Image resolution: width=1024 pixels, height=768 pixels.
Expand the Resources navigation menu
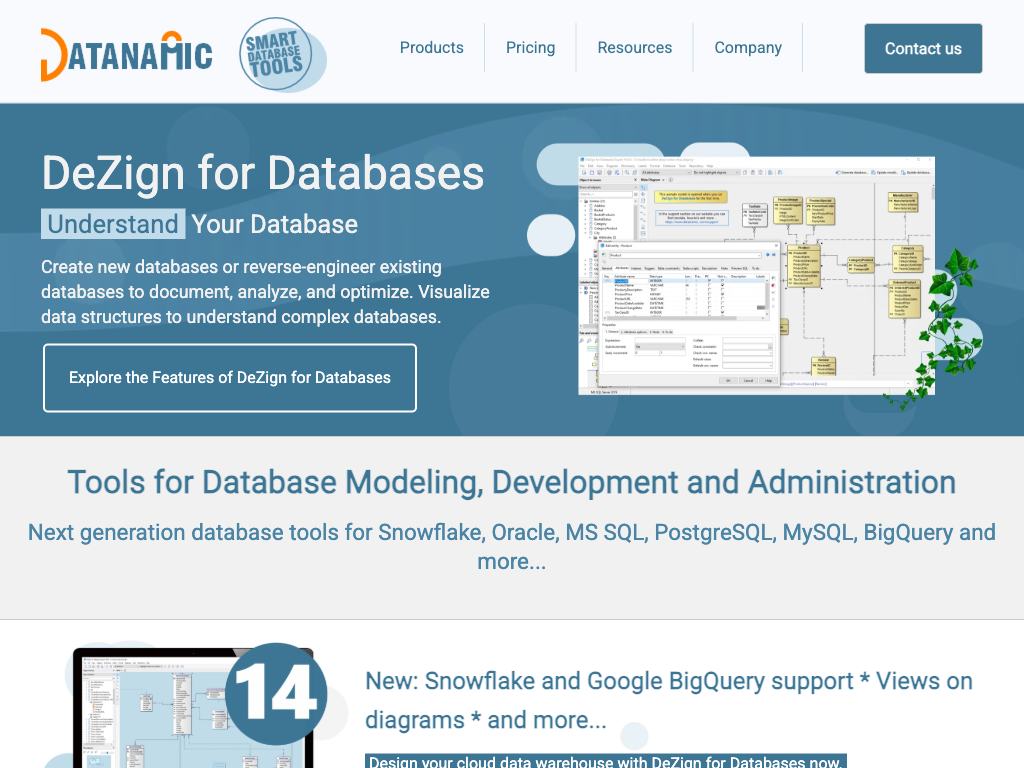click(634, 48)
